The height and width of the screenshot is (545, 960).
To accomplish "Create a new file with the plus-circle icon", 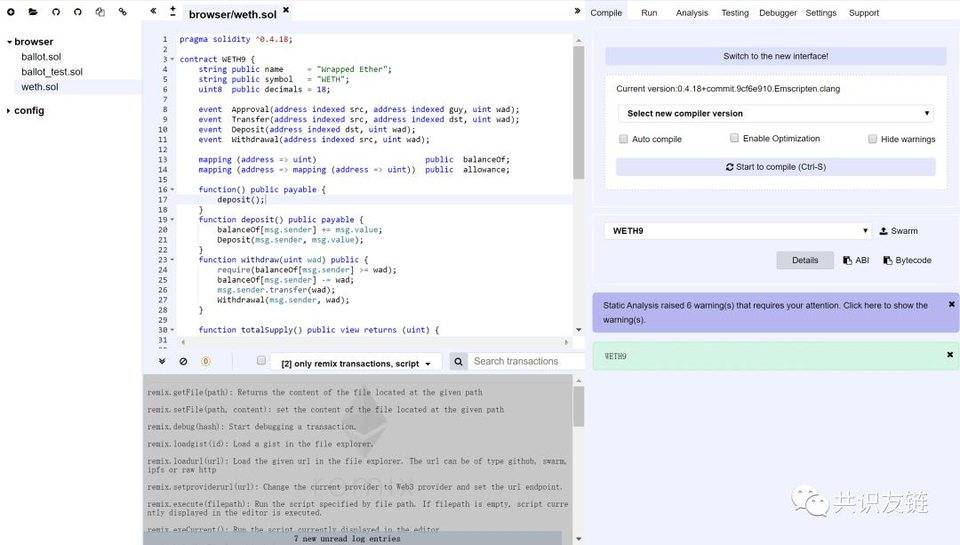I will tap(10, 12).
